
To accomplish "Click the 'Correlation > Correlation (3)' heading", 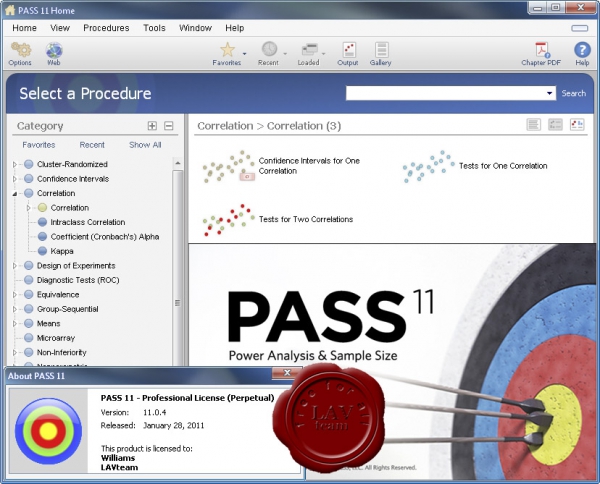I will [269, 125].
